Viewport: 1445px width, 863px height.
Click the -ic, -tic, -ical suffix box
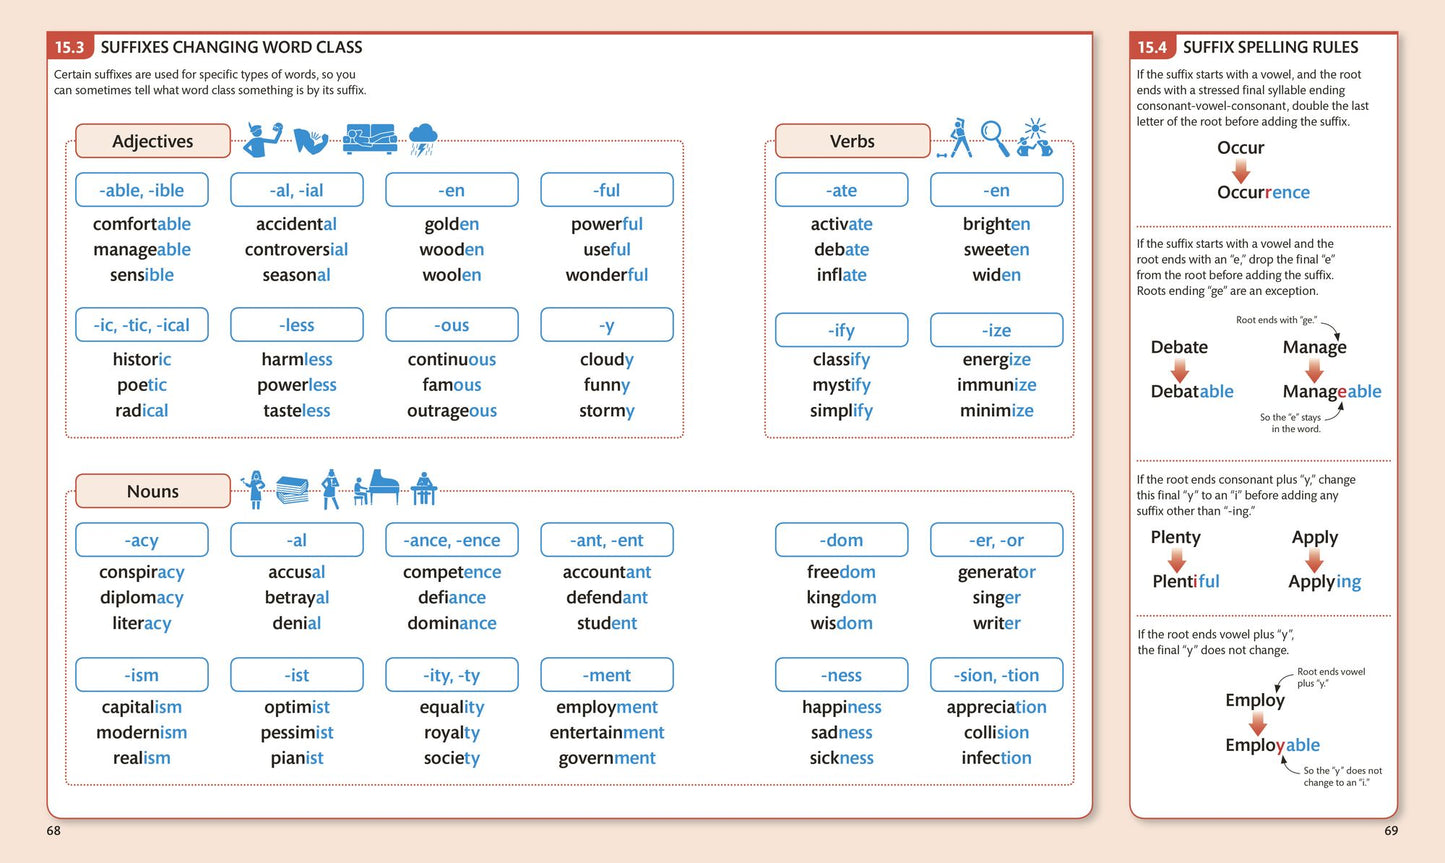click(x=142, y=325)
